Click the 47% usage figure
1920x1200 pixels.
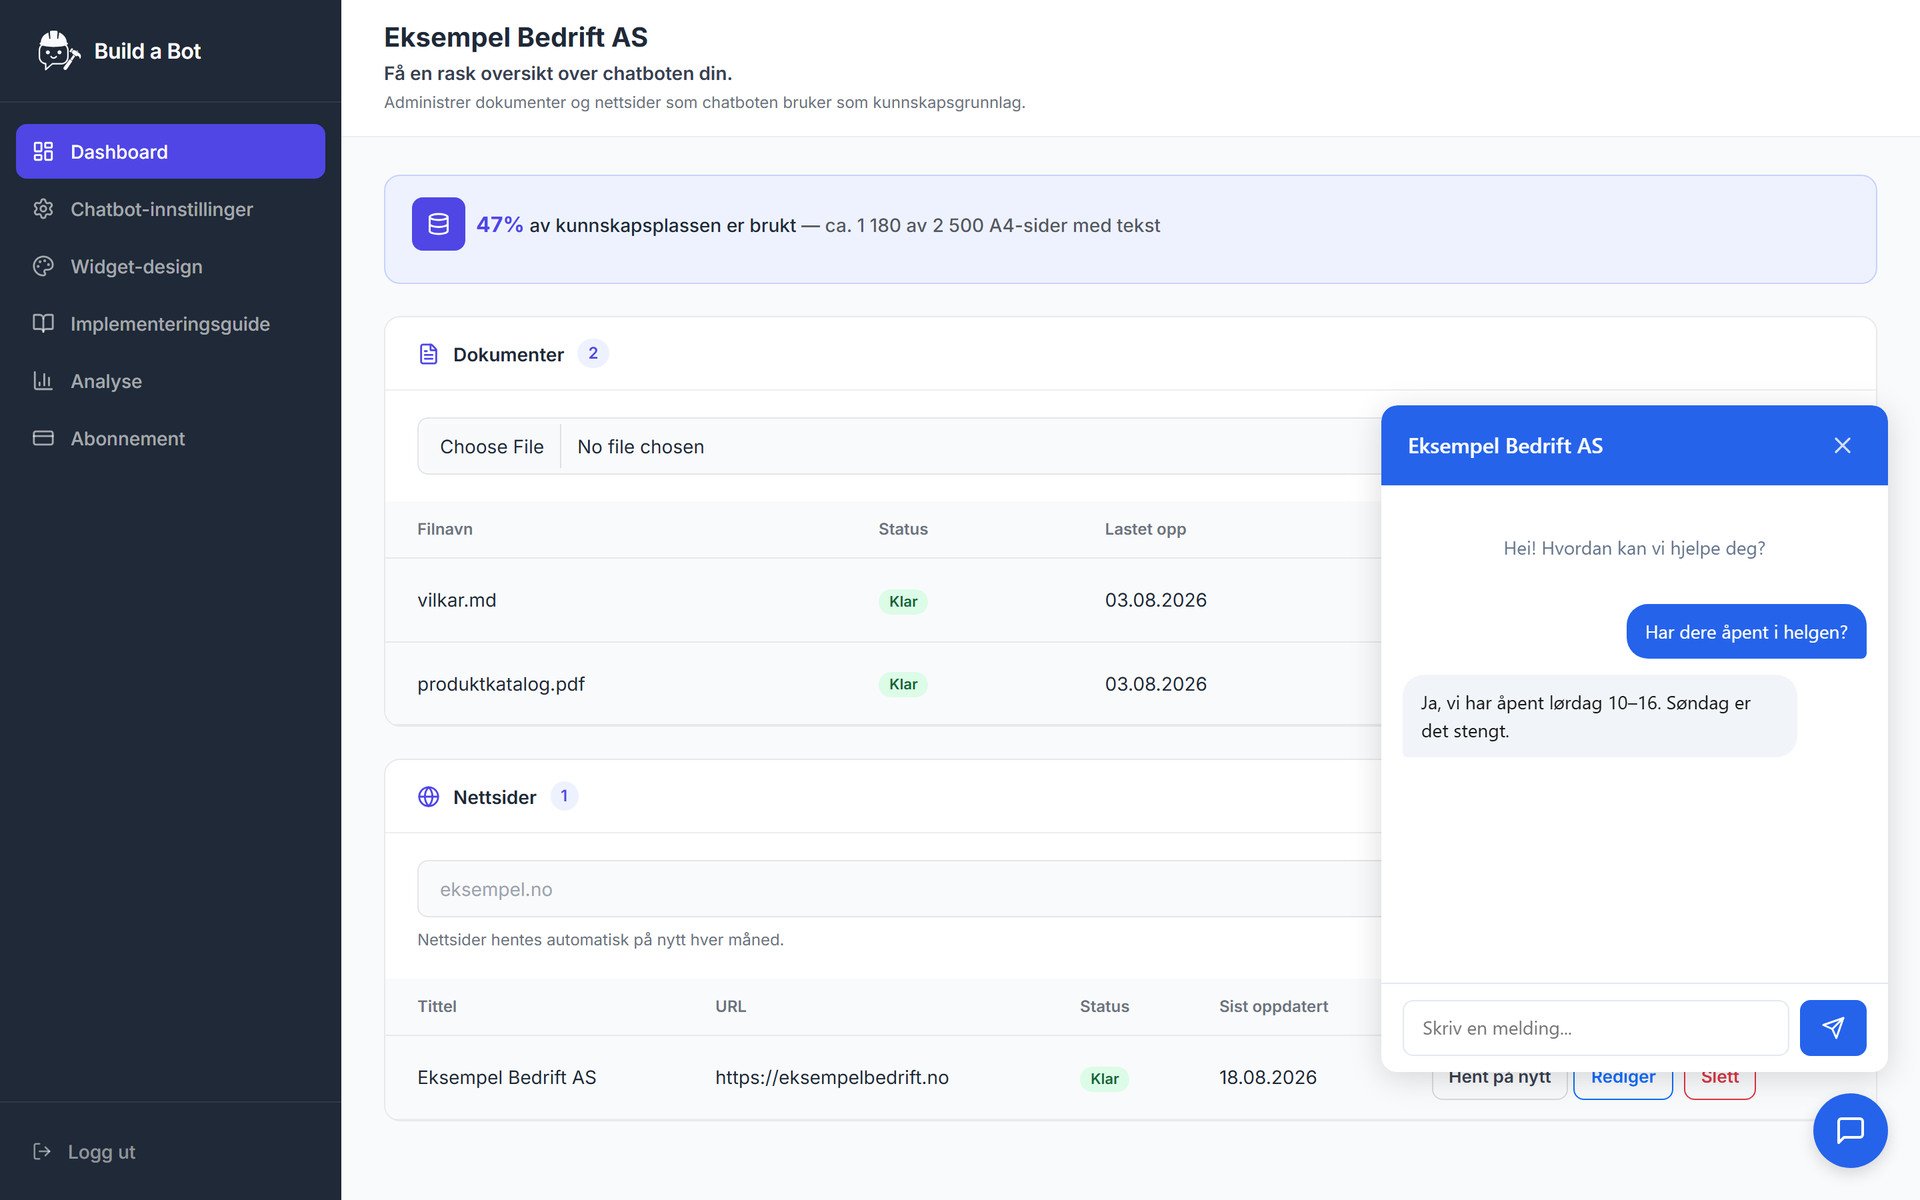pyautogui.click(x=499, y=224)
